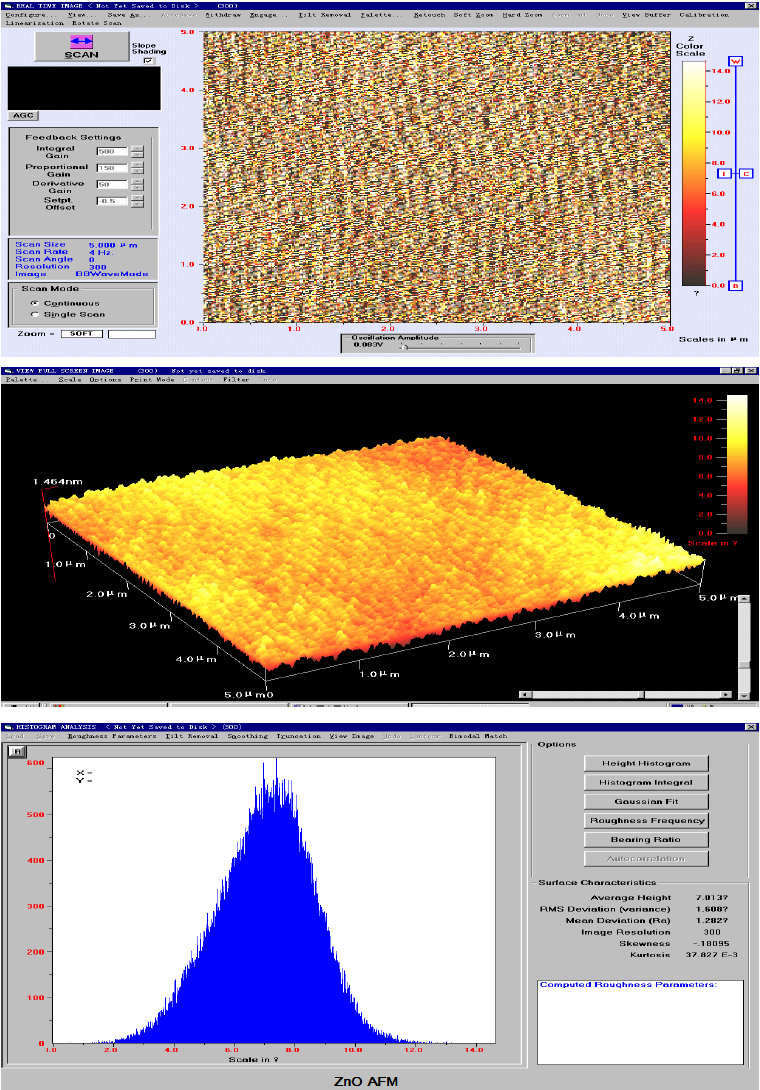Image resolution: width=760 pixels, height=1090 pixels.
Task: Click the Setpt Offset stepper arrows
Action: tap(137, 202)
